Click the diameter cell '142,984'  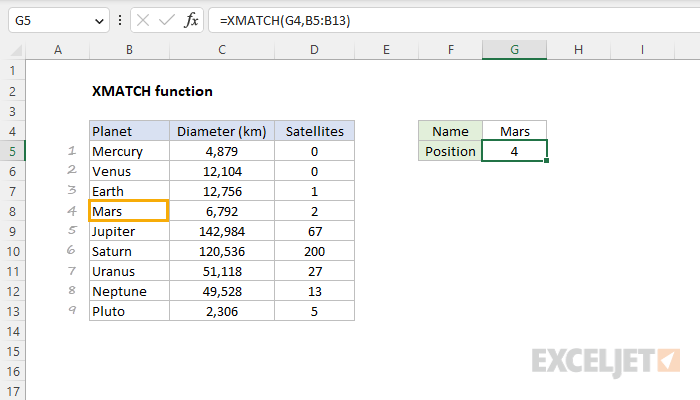click(x=222, y=231)
